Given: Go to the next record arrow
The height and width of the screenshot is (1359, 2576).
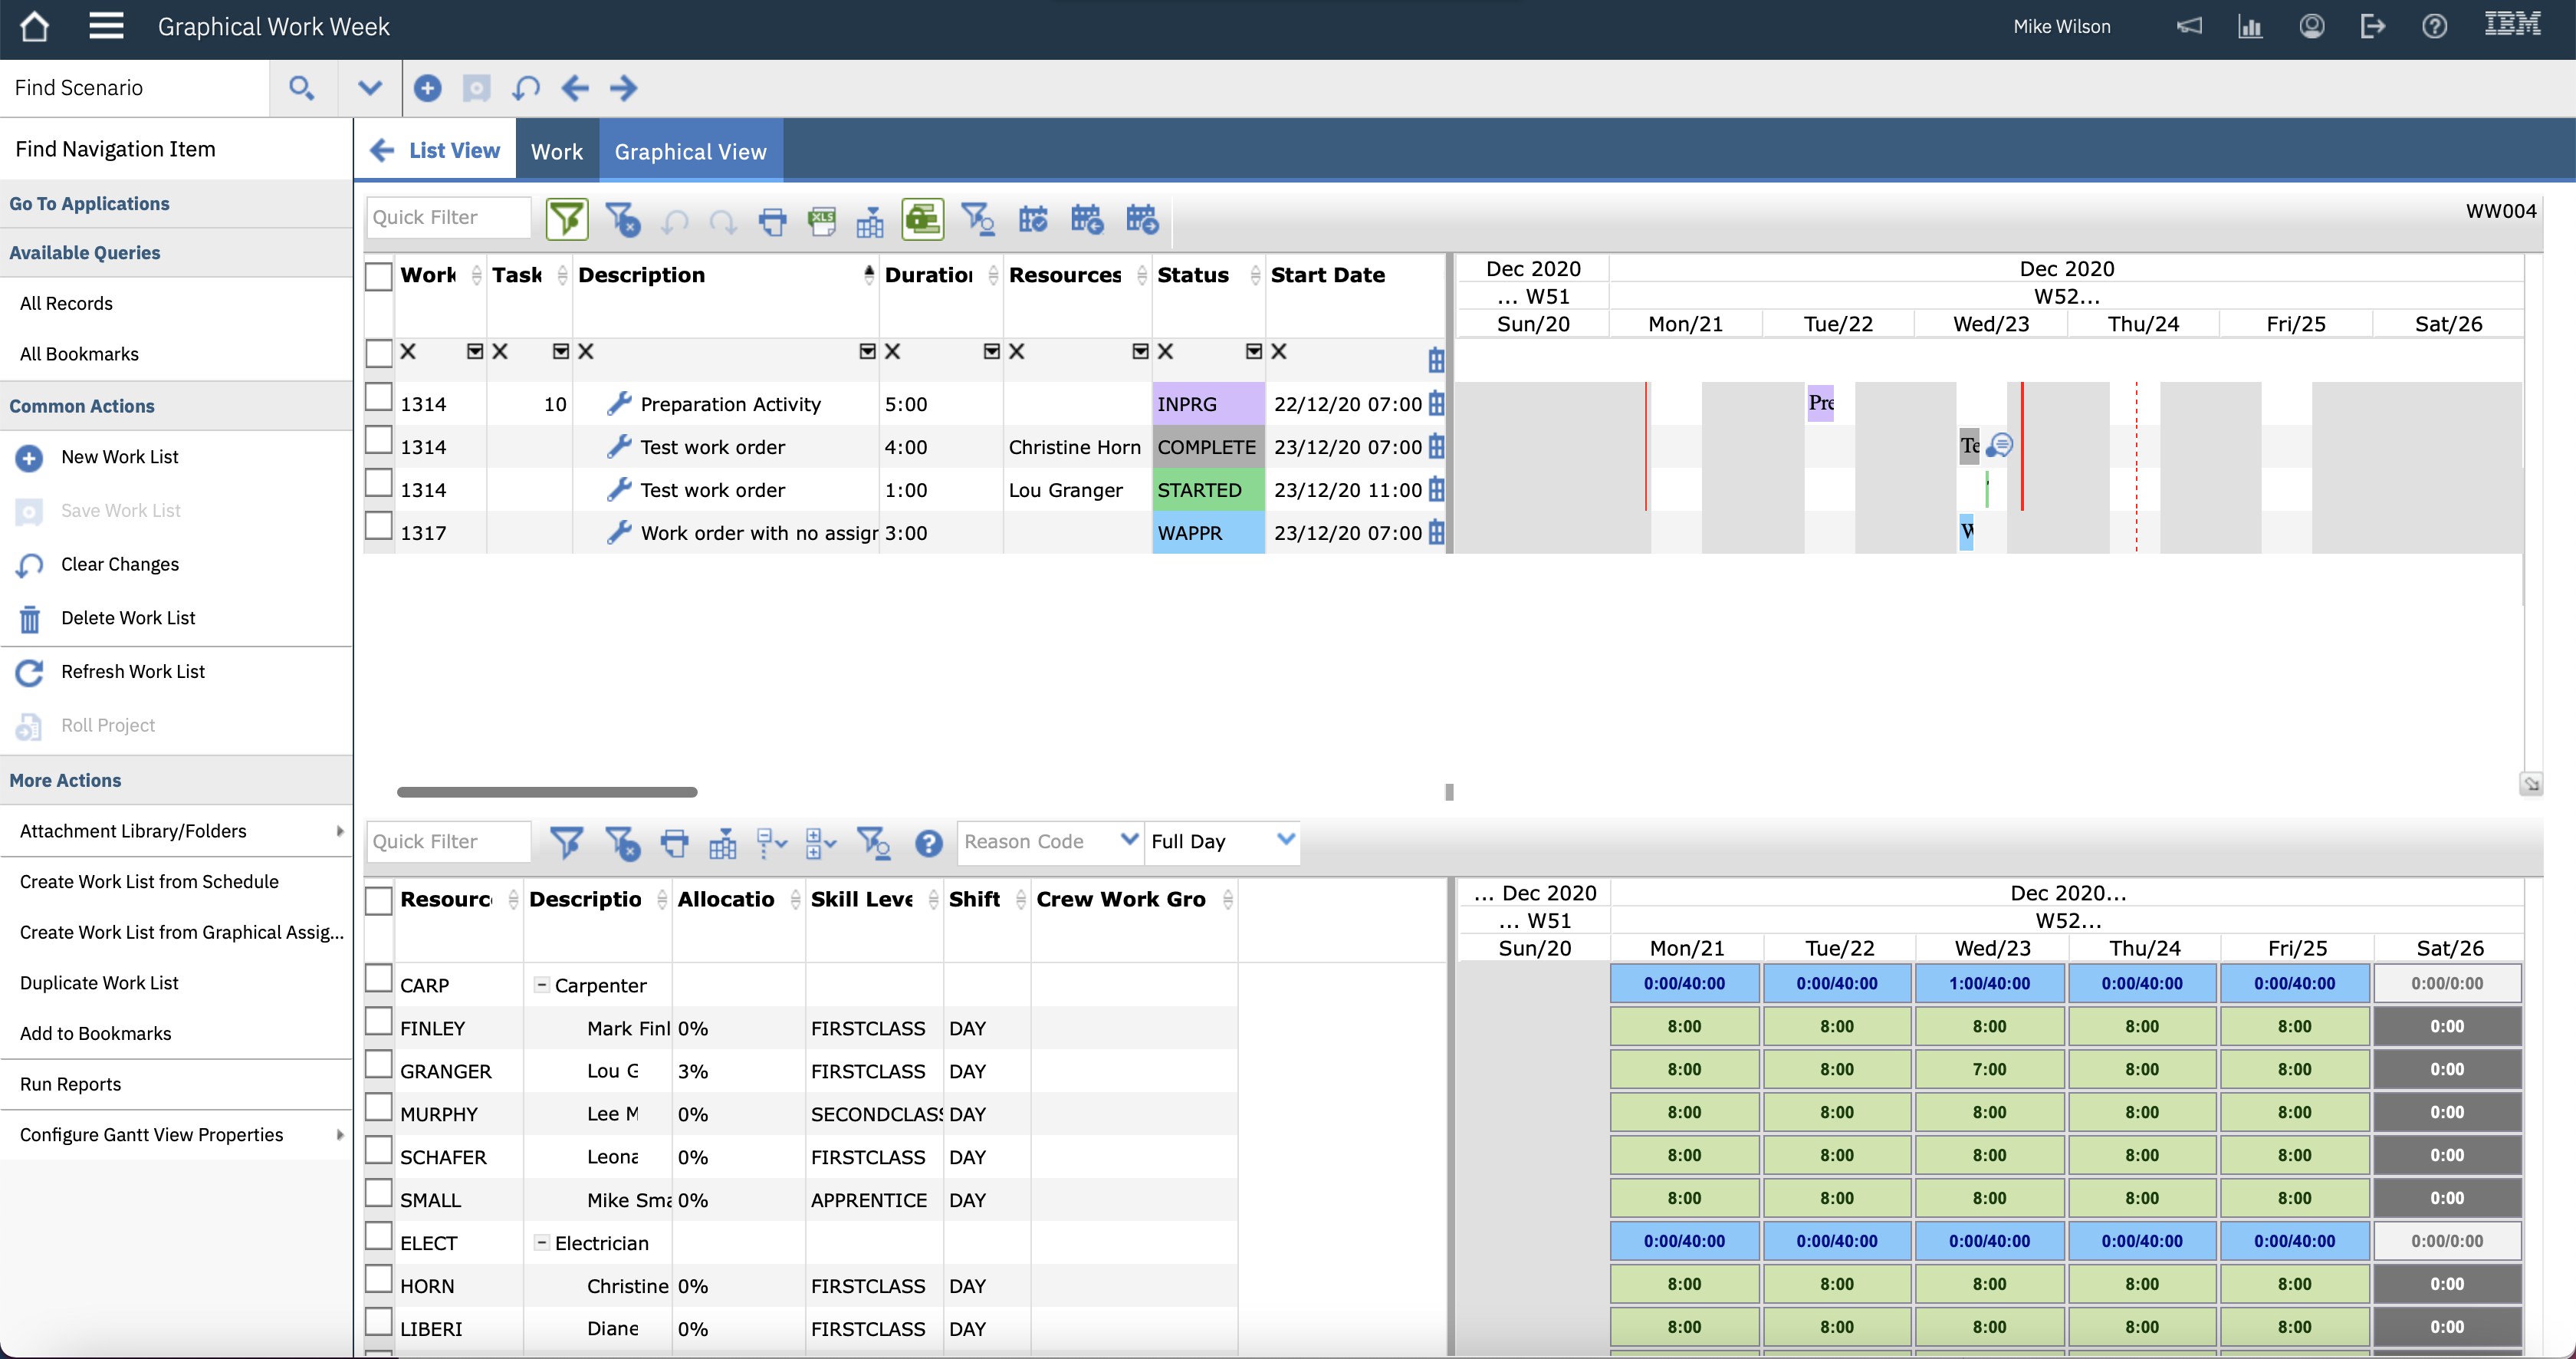Looking at the screenshot, I should (x=623, y=88).
